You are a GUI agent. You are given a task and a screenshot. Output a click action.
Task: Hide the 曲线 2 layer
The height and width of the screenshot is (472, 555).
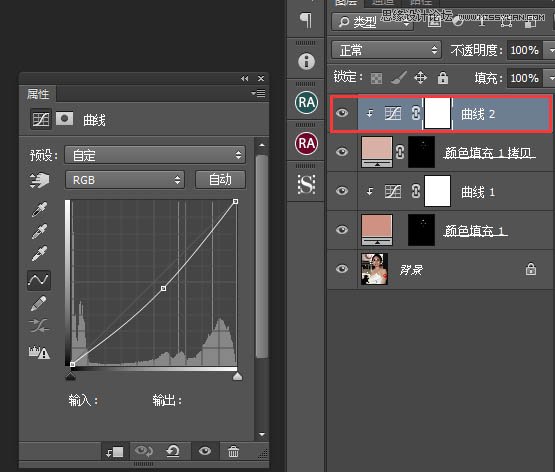(x=342, y=113)
